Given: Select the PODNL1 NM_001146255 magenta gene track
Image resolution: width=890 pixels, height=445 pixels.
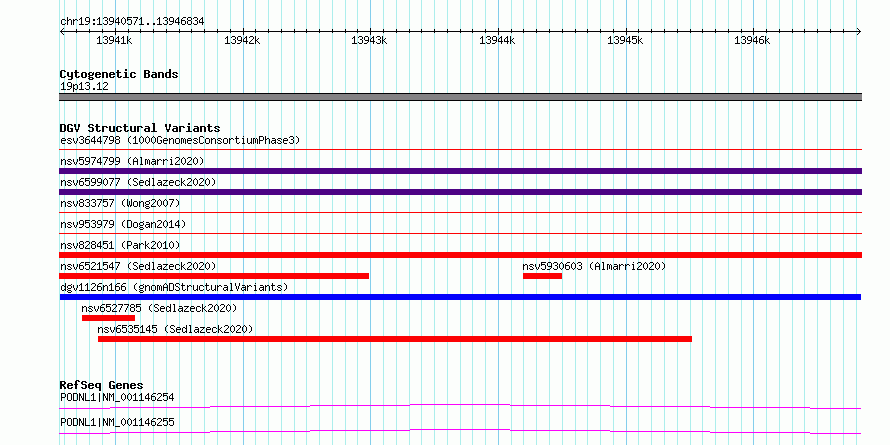Looking at the screenshot, I should tap(460, 431).
